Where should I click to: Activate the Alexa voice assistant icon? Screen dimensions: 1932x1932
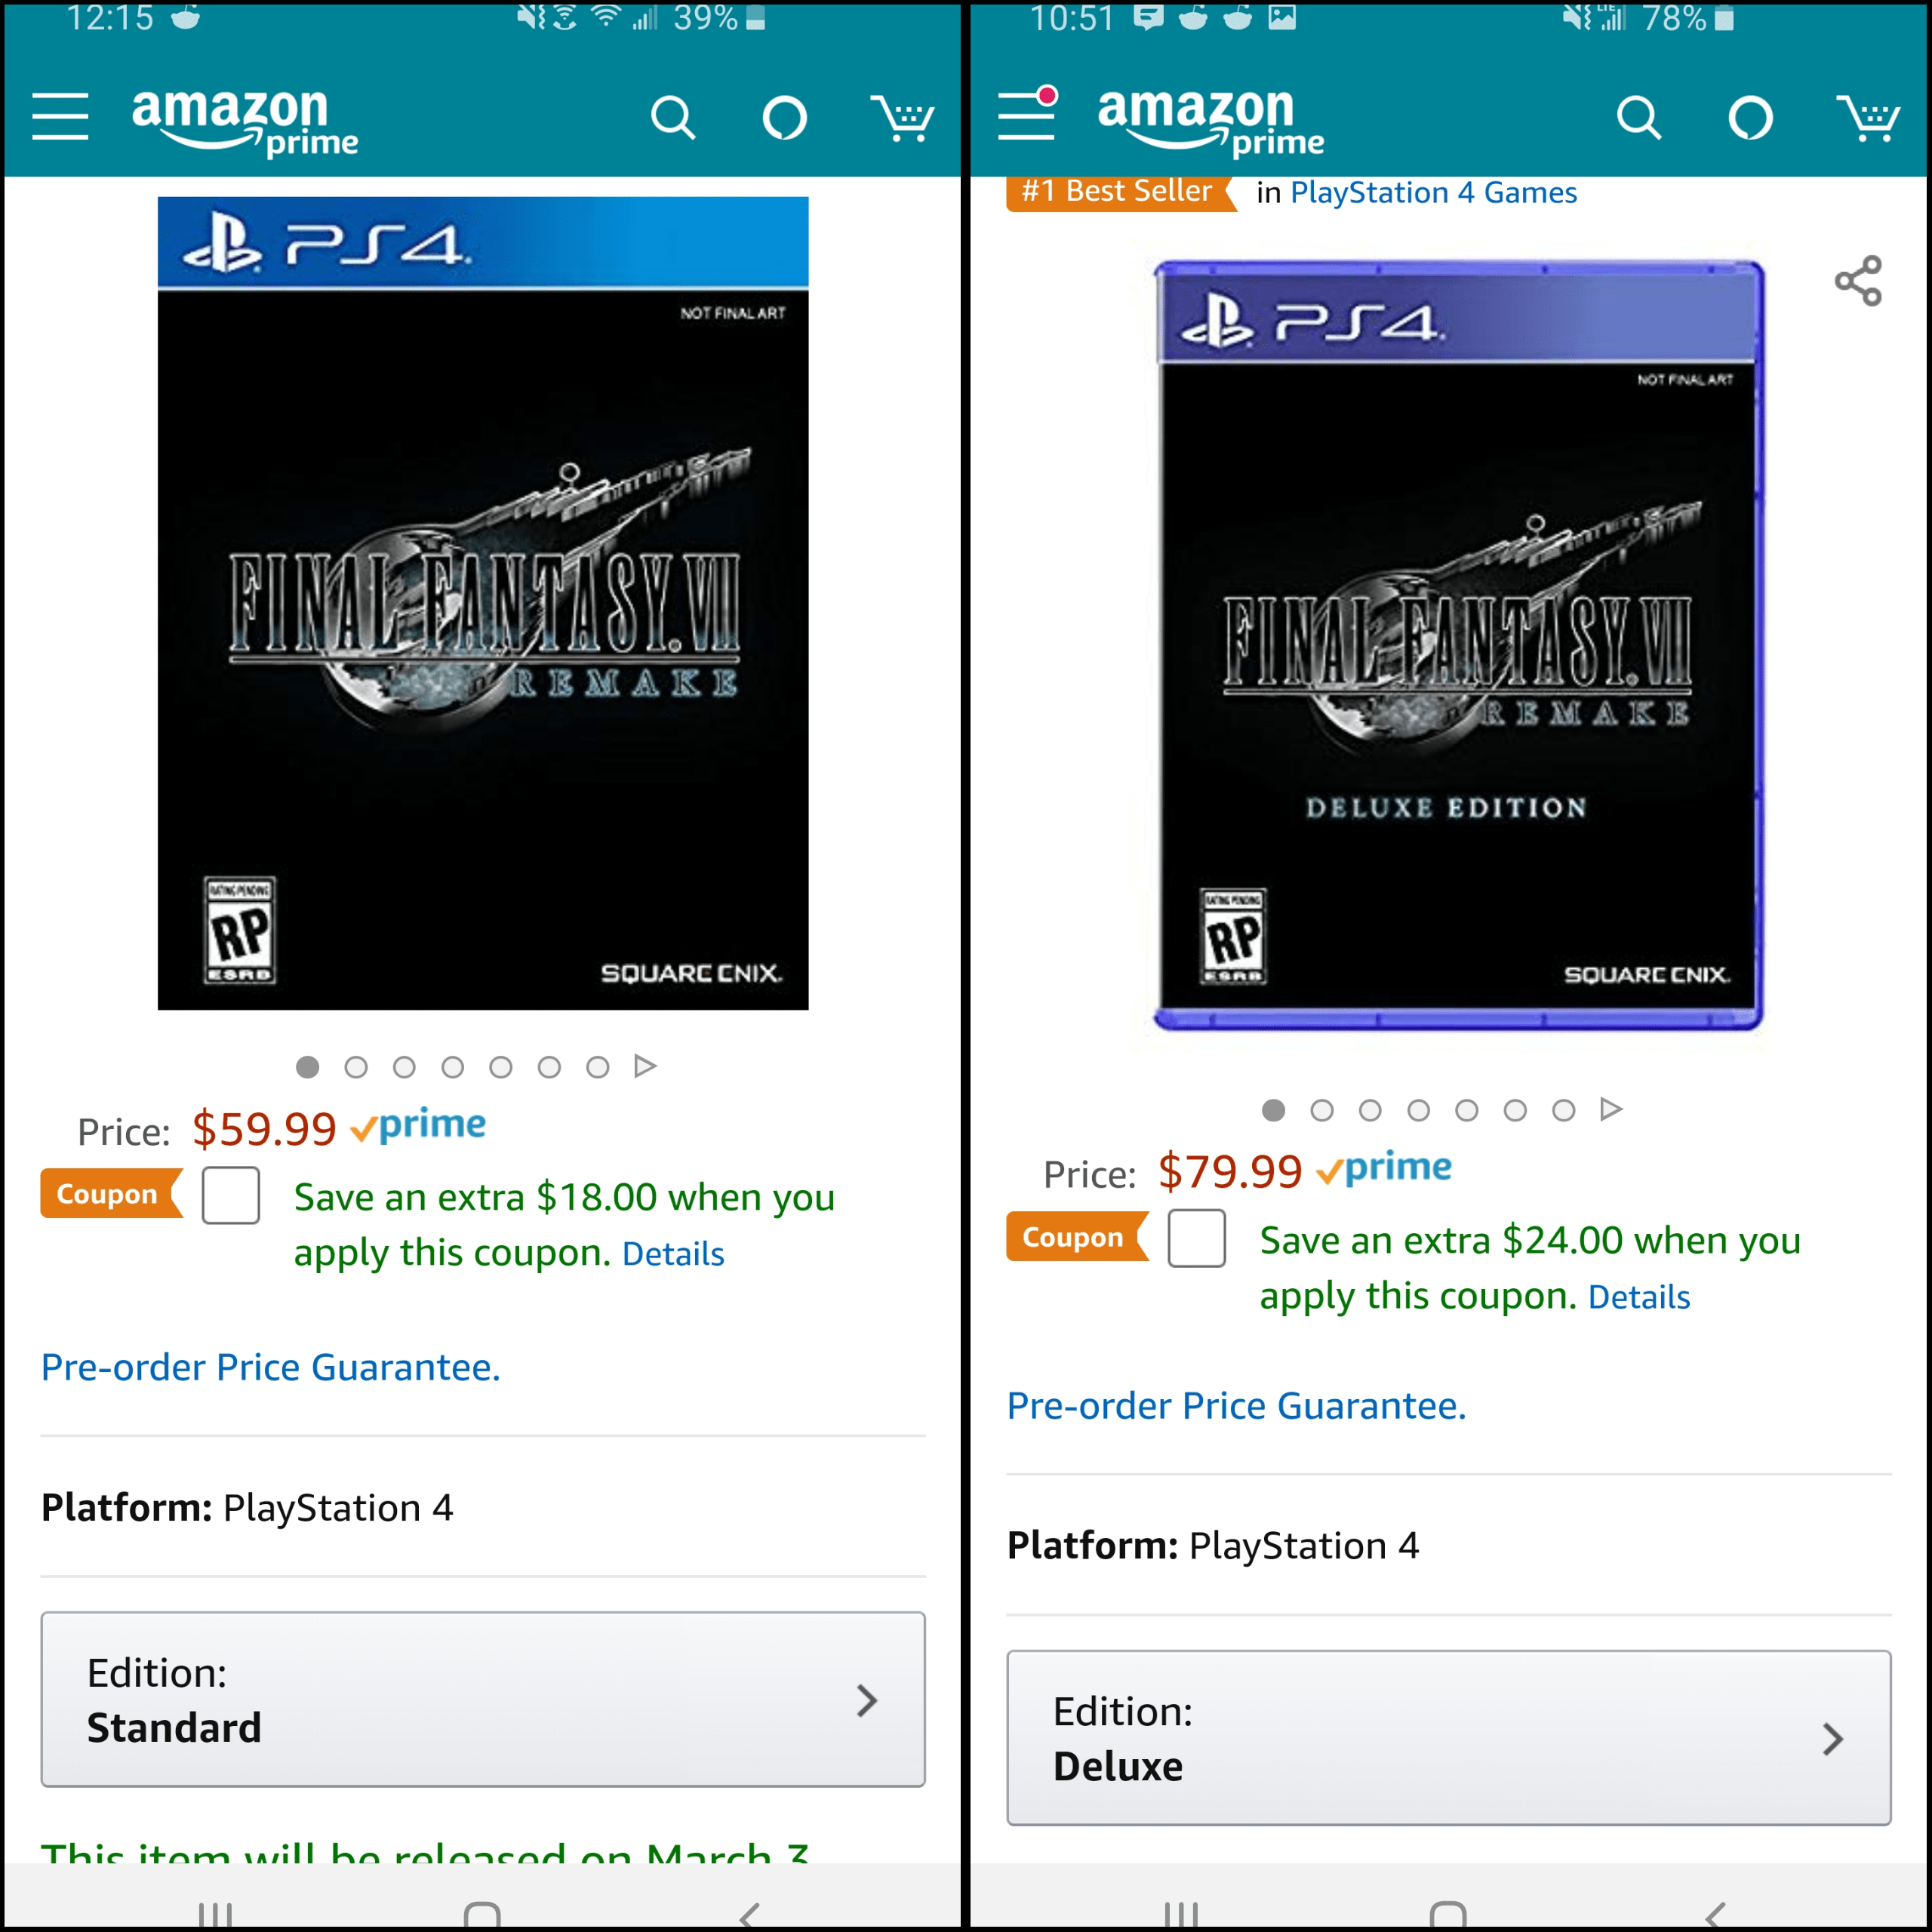[x=784, y=117]
